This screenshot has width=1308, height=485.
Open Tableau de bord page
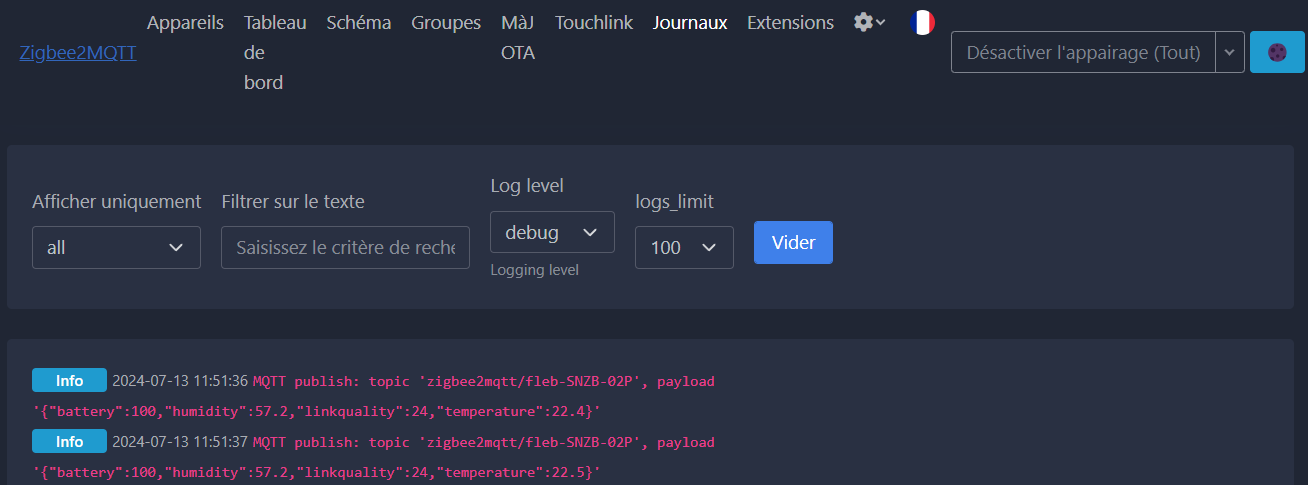[x=275, y=52]
